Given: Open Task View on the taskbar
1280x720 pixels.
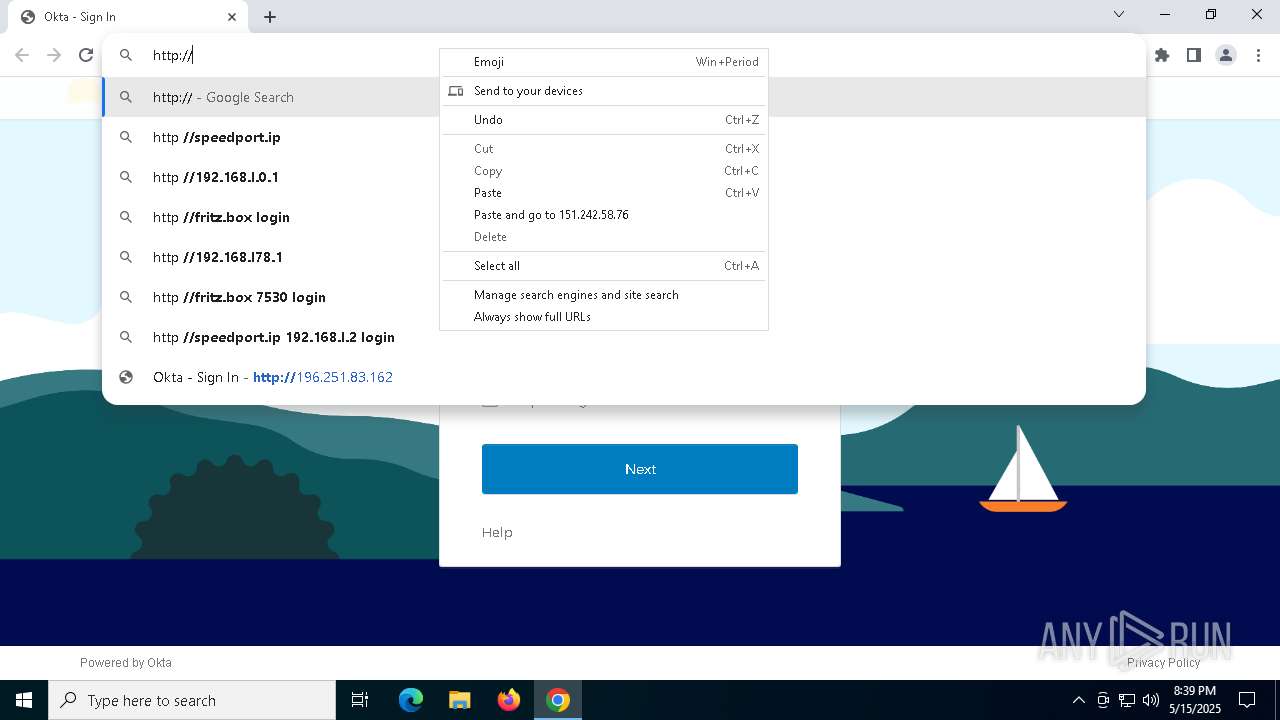Looking at the screenshot, I should pos(360,700).
